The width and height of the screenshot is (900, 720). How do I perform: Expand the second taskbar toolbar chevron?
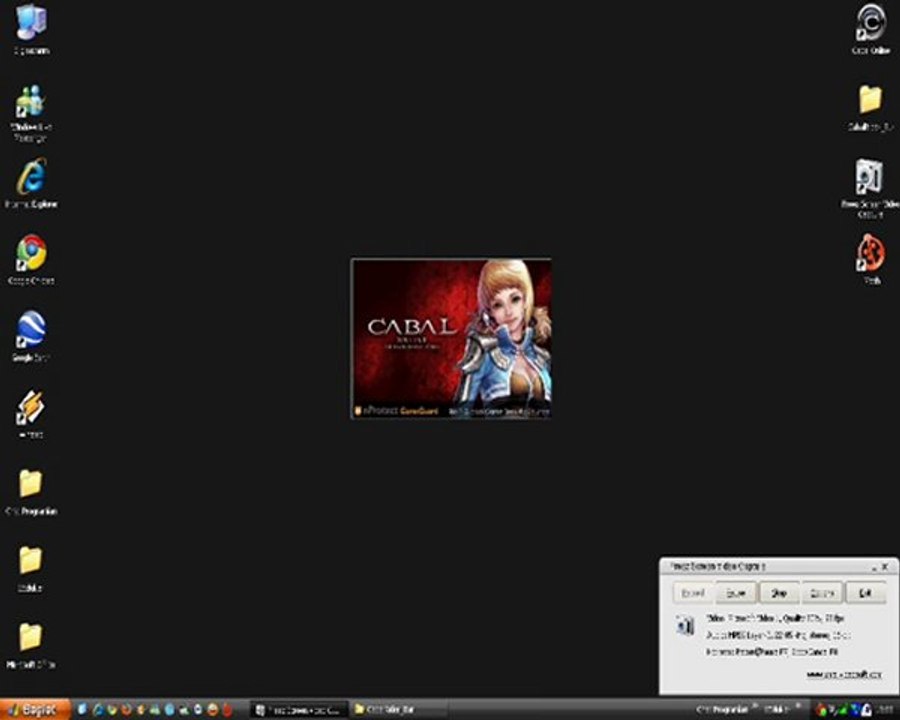tap(798, 707)
